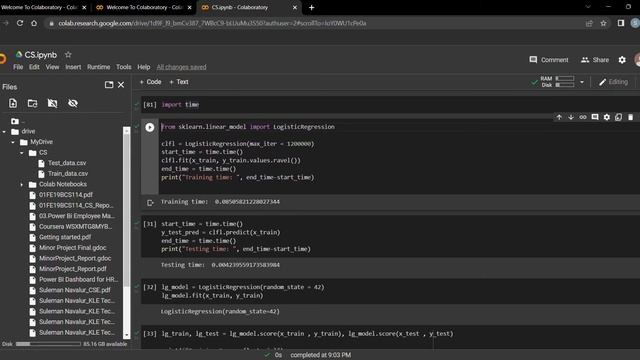Screen dimensions: 640x360
Task: Select Test_data.csv file
Action: [x=67, y=163]
